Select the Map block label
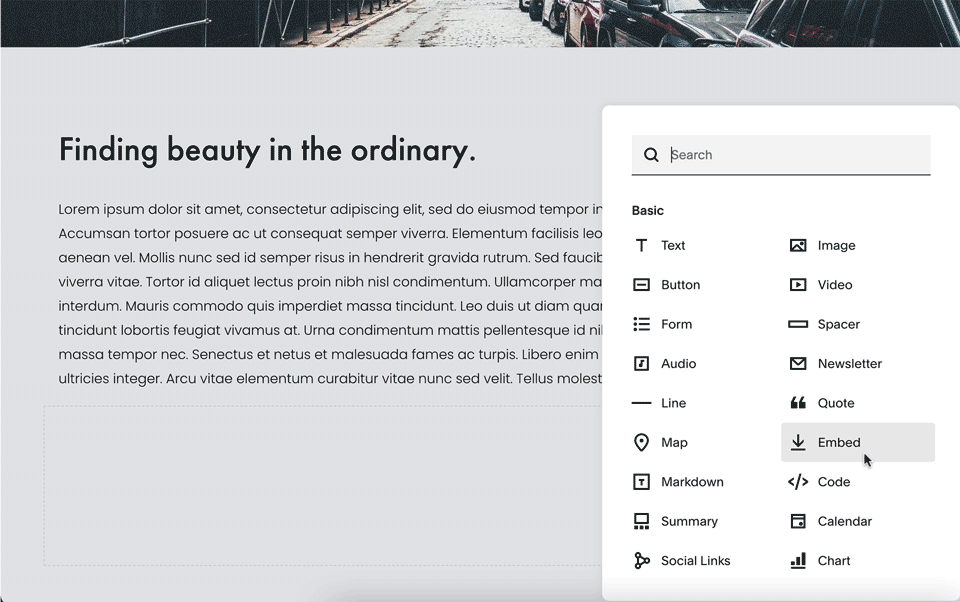This screenshot has width=960, height=602. point(674,443)
